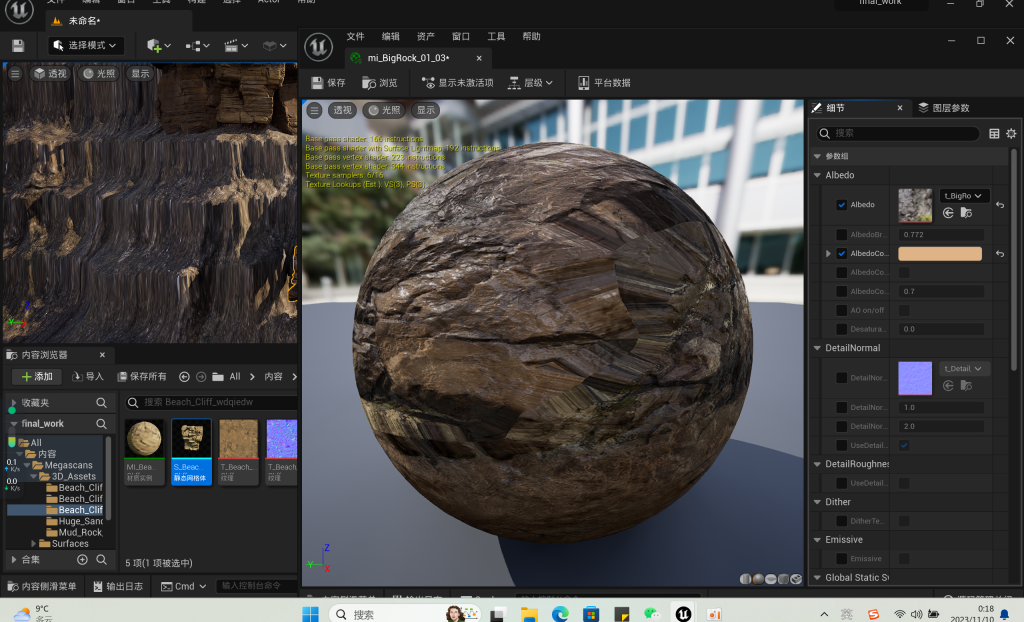The image size is (1024, 622).
Task: Open the 选择模式 dropdown
Action: click(85, 46)
